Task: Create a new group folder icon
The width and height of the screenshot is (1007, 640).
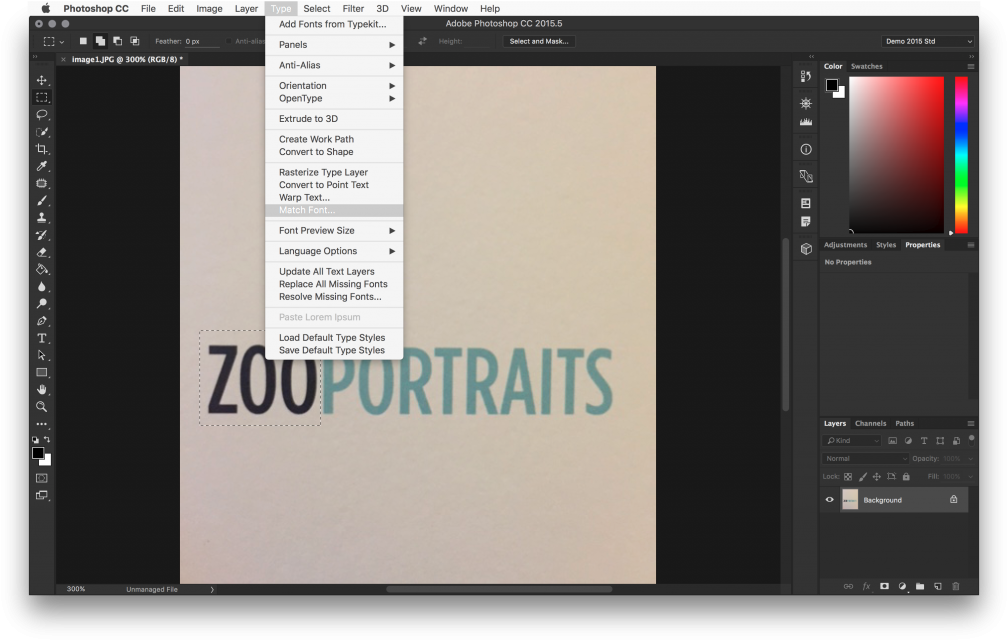Action: [920, 586]
